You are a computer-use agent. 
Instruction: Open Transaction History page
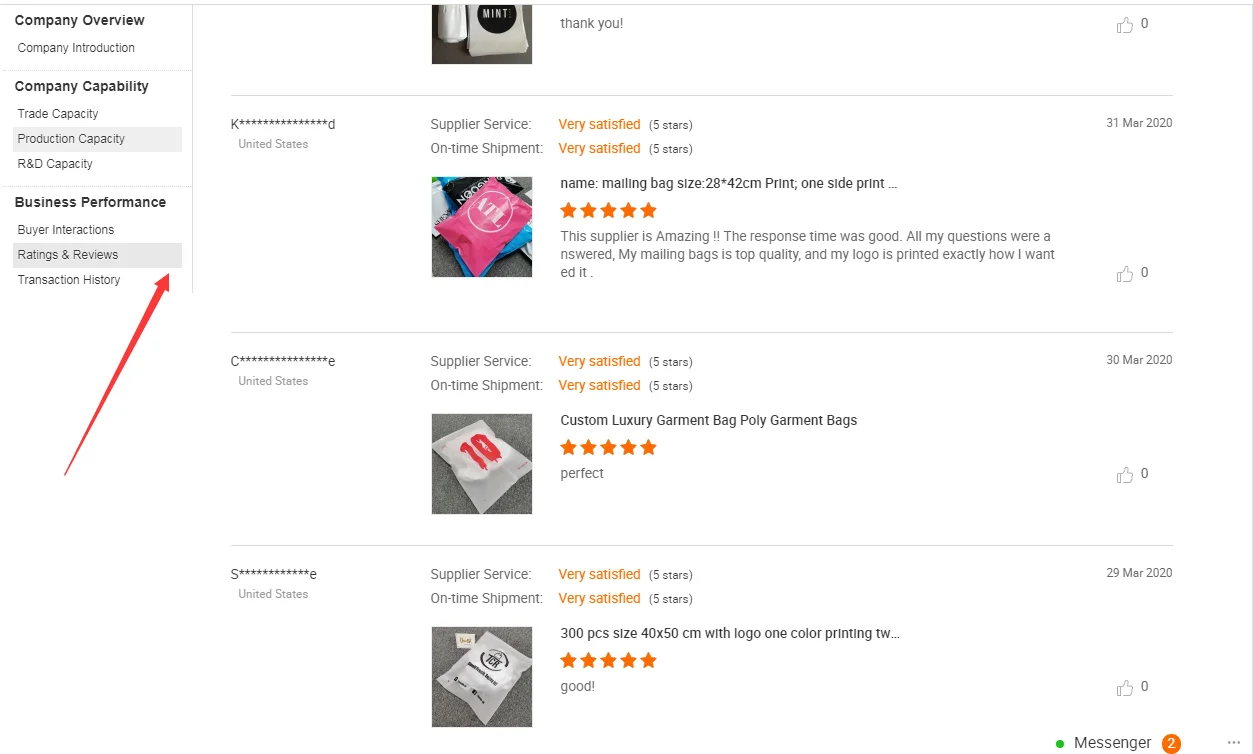pos(69,280)
